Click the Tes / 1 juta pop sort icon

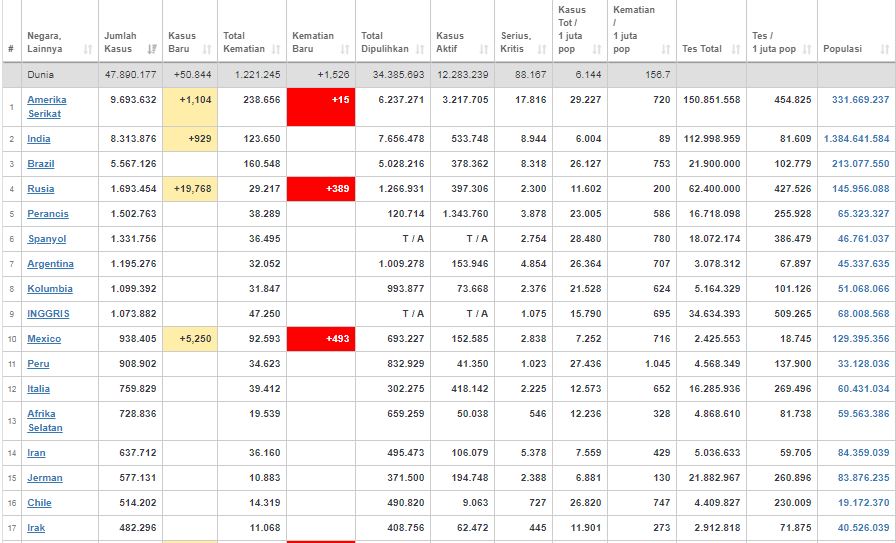click(807, 49)
